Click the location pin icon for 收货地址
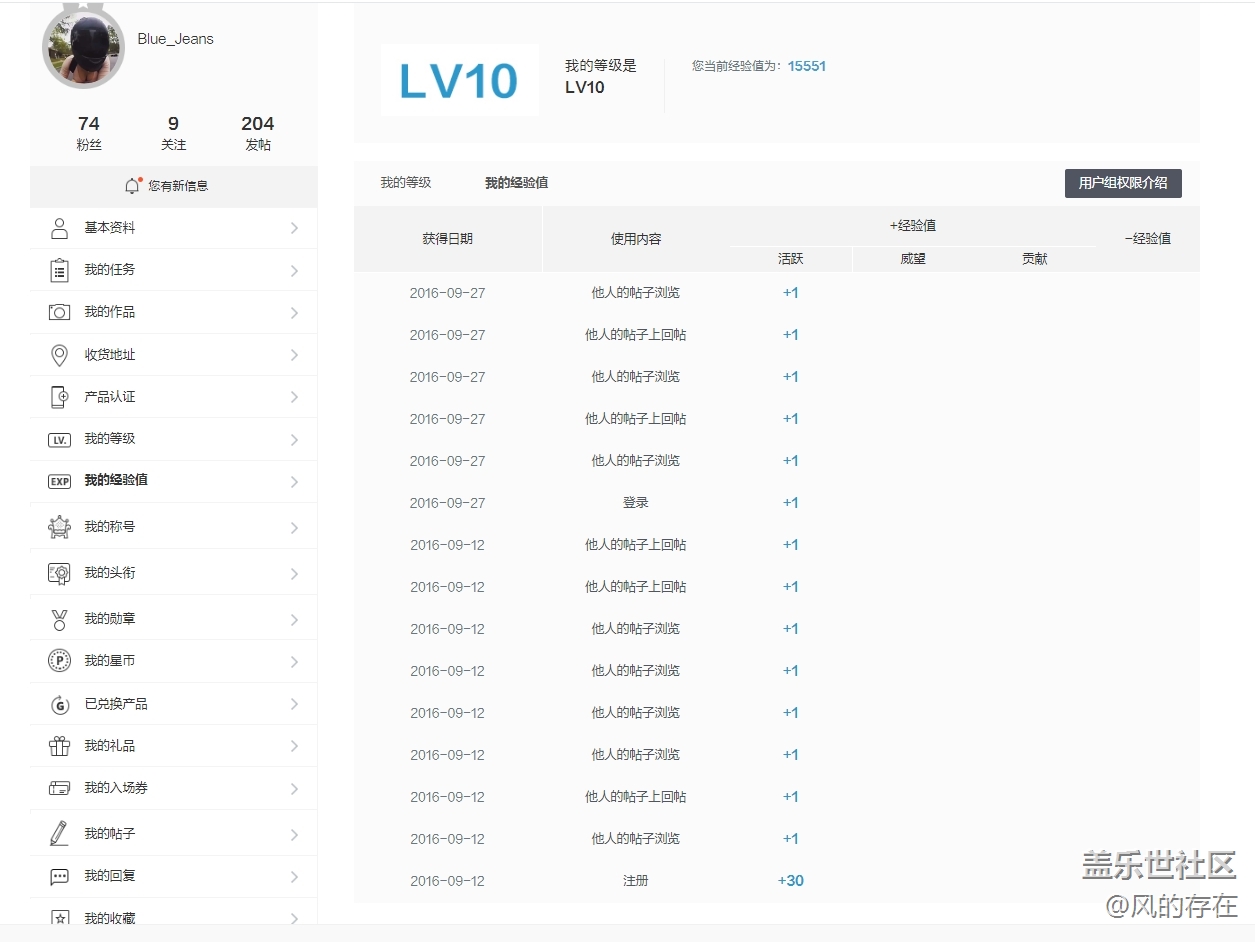 59,355
